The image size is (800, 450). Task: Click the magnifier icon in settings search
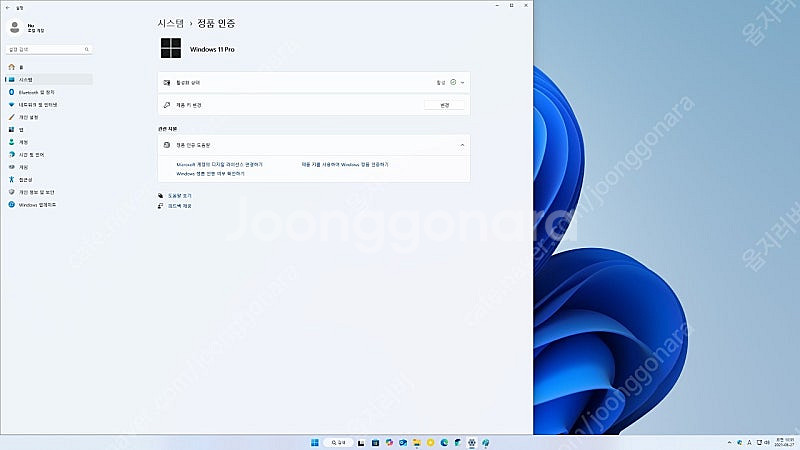87,49
